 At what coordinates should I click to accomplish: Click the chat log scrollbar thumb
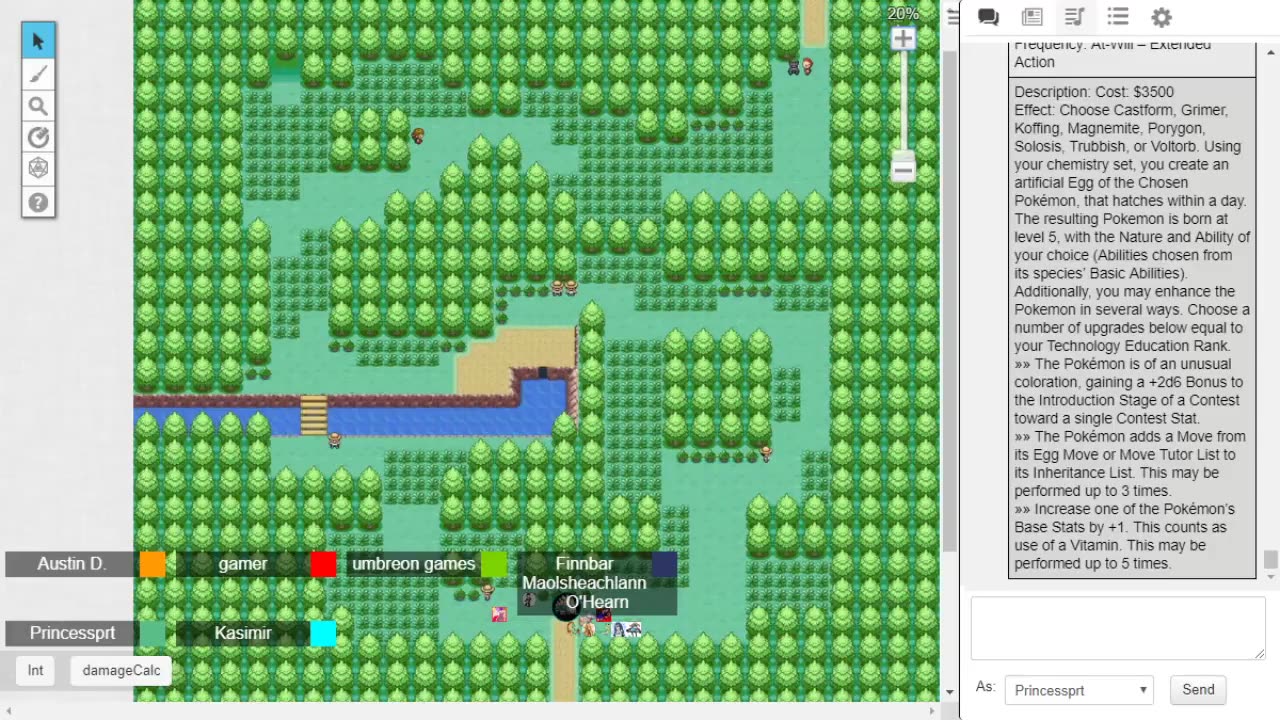pyautogui.click(x=1270, y=558)
